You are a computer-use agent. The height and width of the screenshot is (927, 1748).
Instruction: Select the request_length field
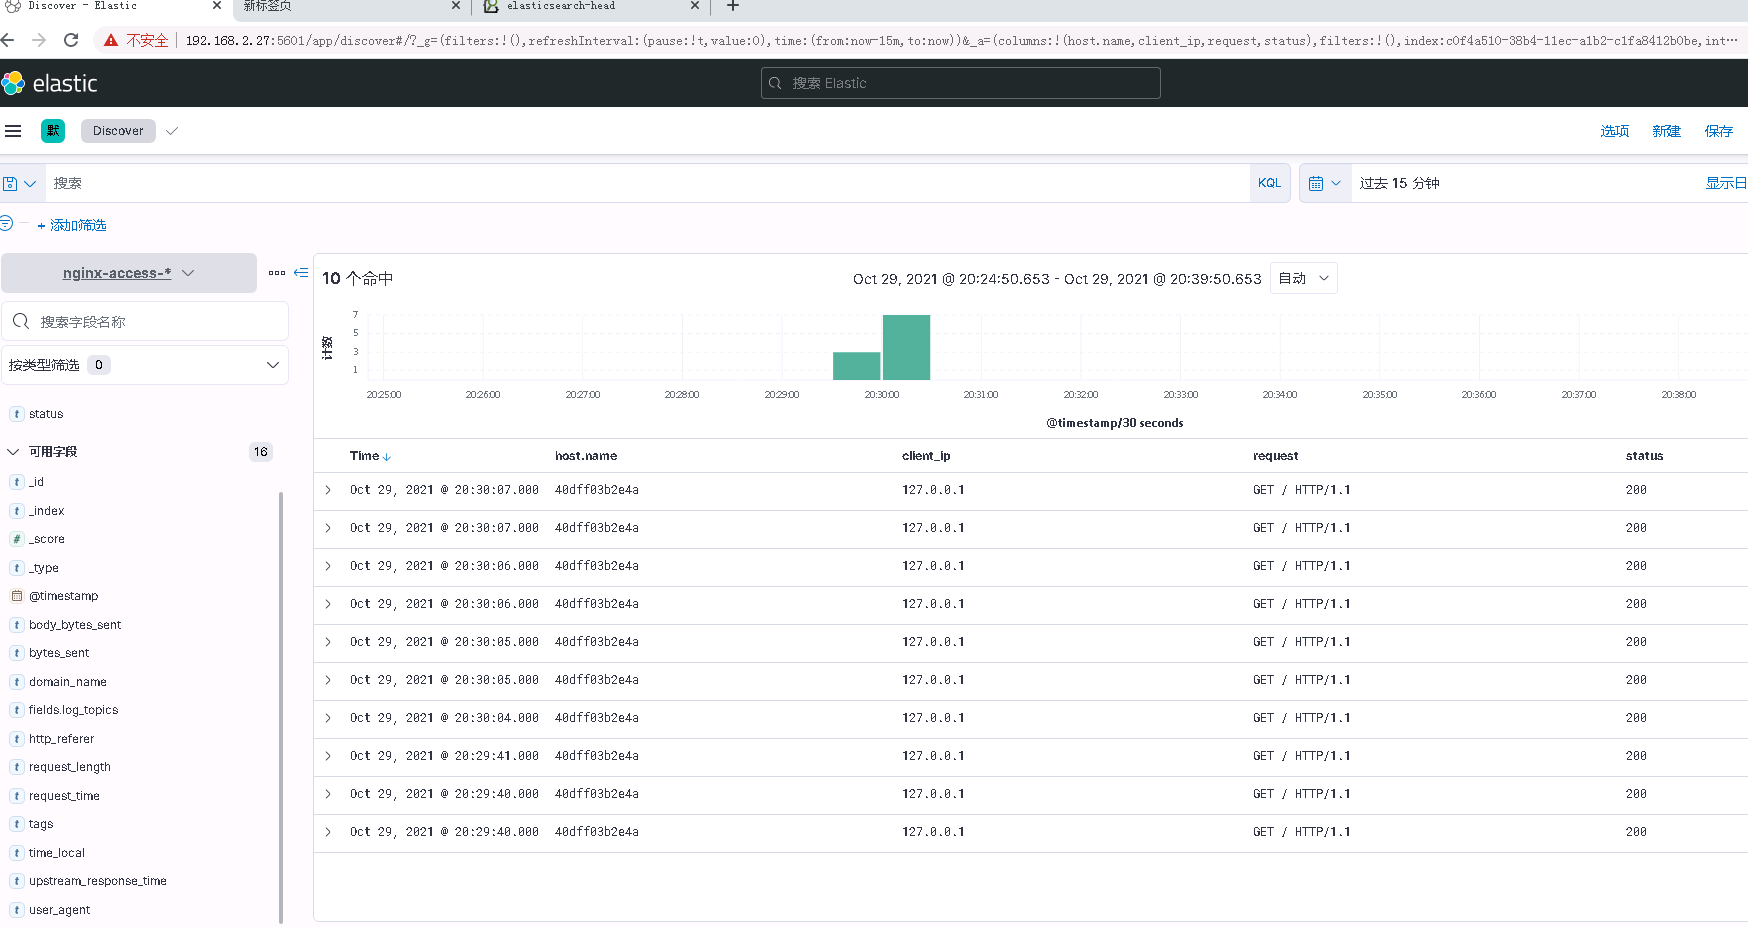(x=70, y=767)
